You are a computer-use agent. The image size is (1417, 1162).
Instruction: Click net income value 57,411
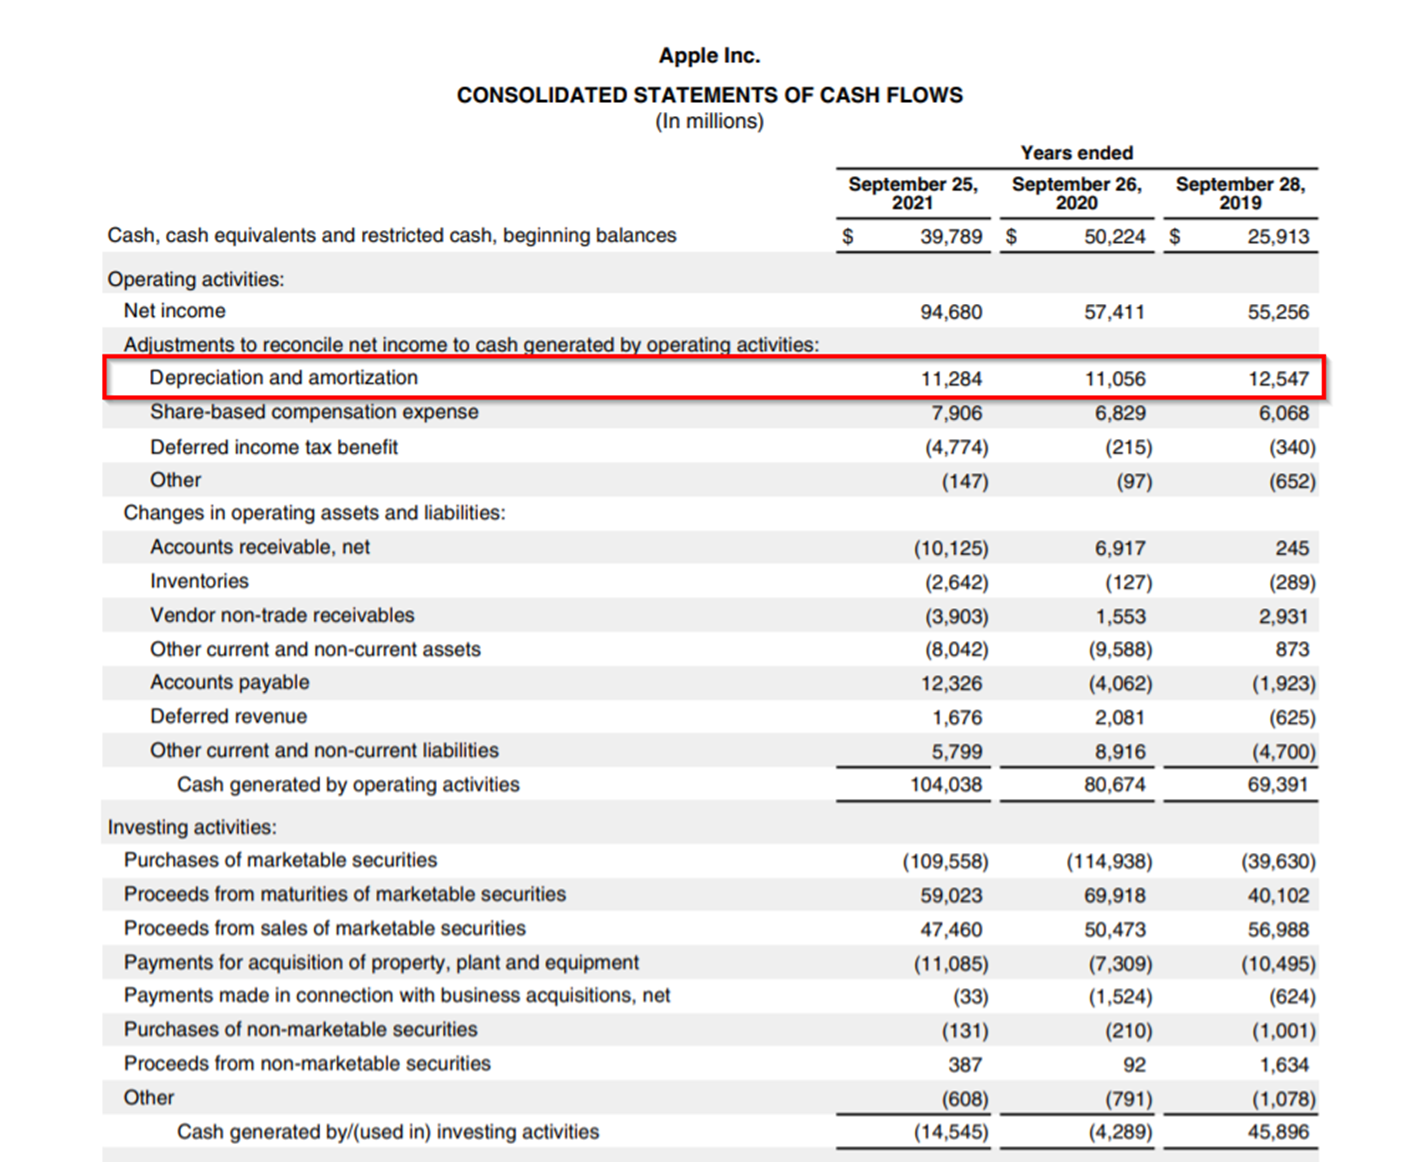tap(1115, 312)
